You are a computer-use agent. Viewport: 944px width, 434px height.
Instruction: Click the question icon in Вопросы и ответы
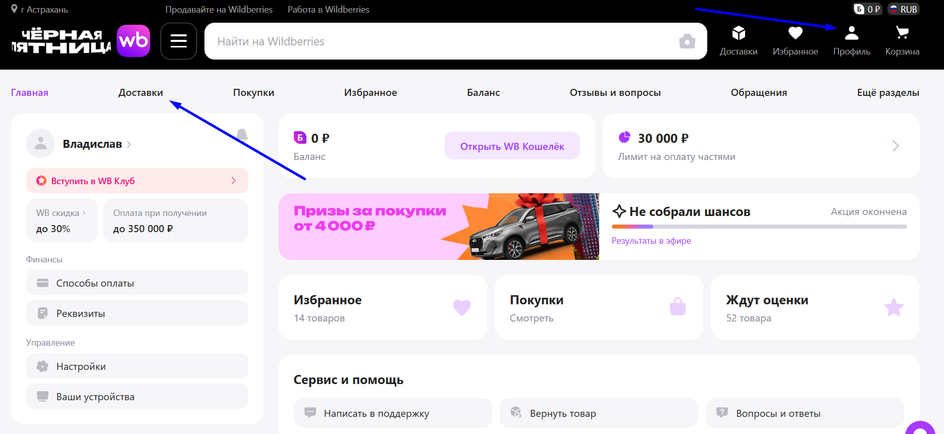(x=722, y=413)
